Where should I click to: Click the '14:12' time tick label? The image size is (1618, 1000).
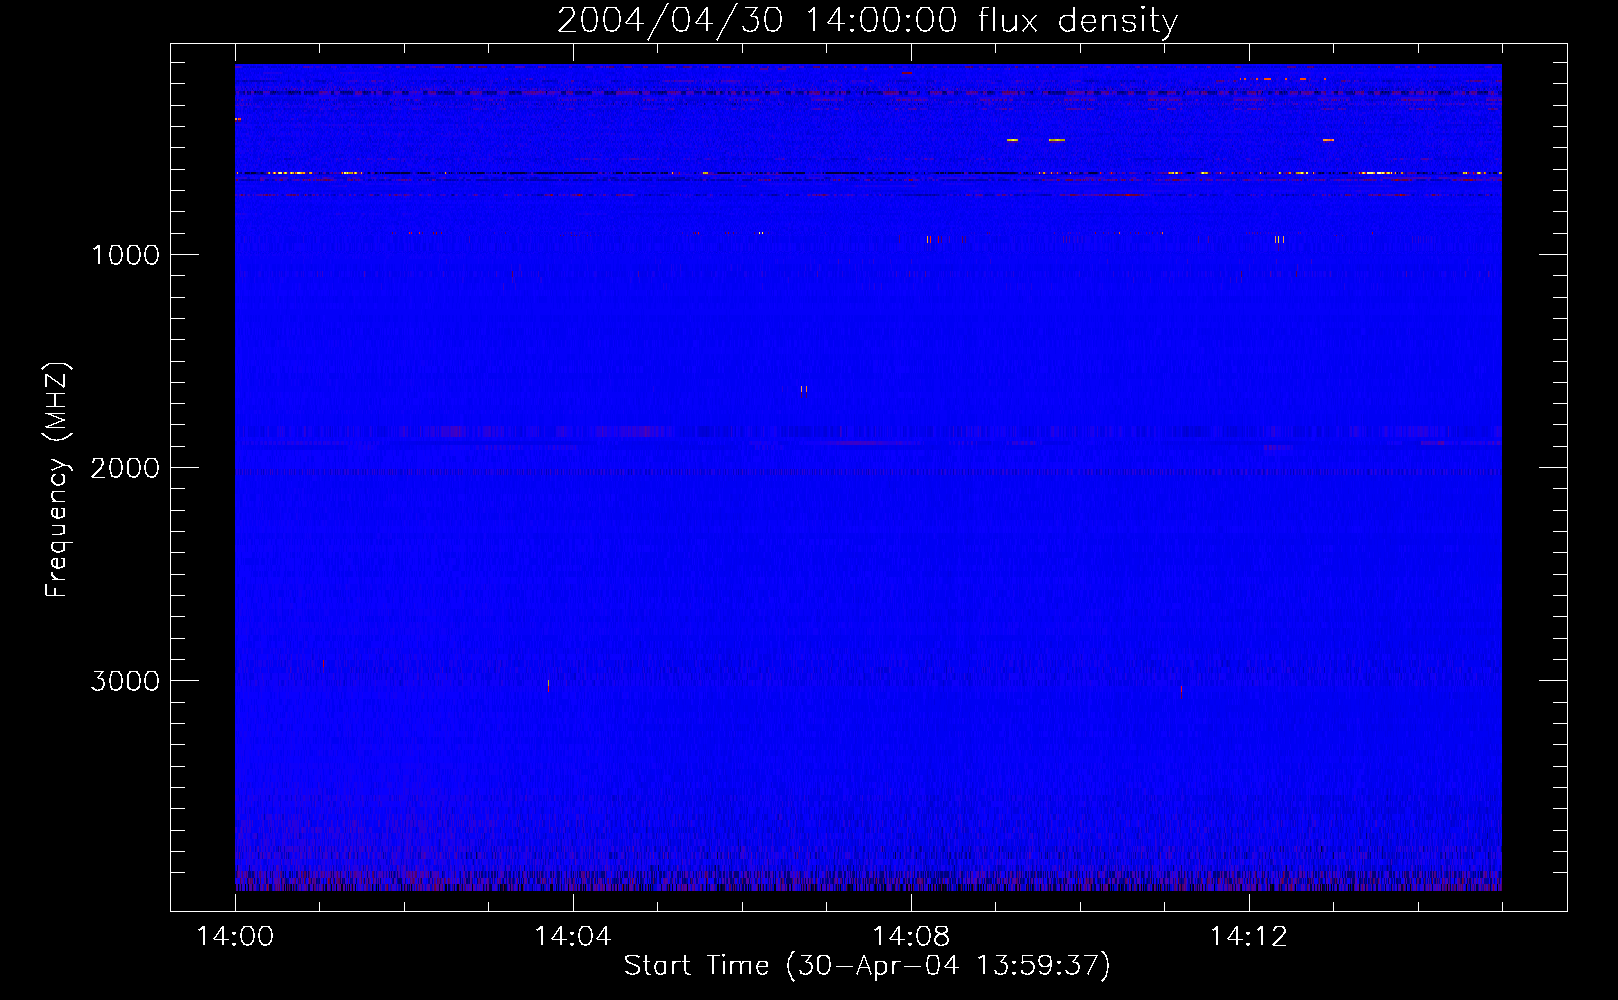click(1248, 937)
